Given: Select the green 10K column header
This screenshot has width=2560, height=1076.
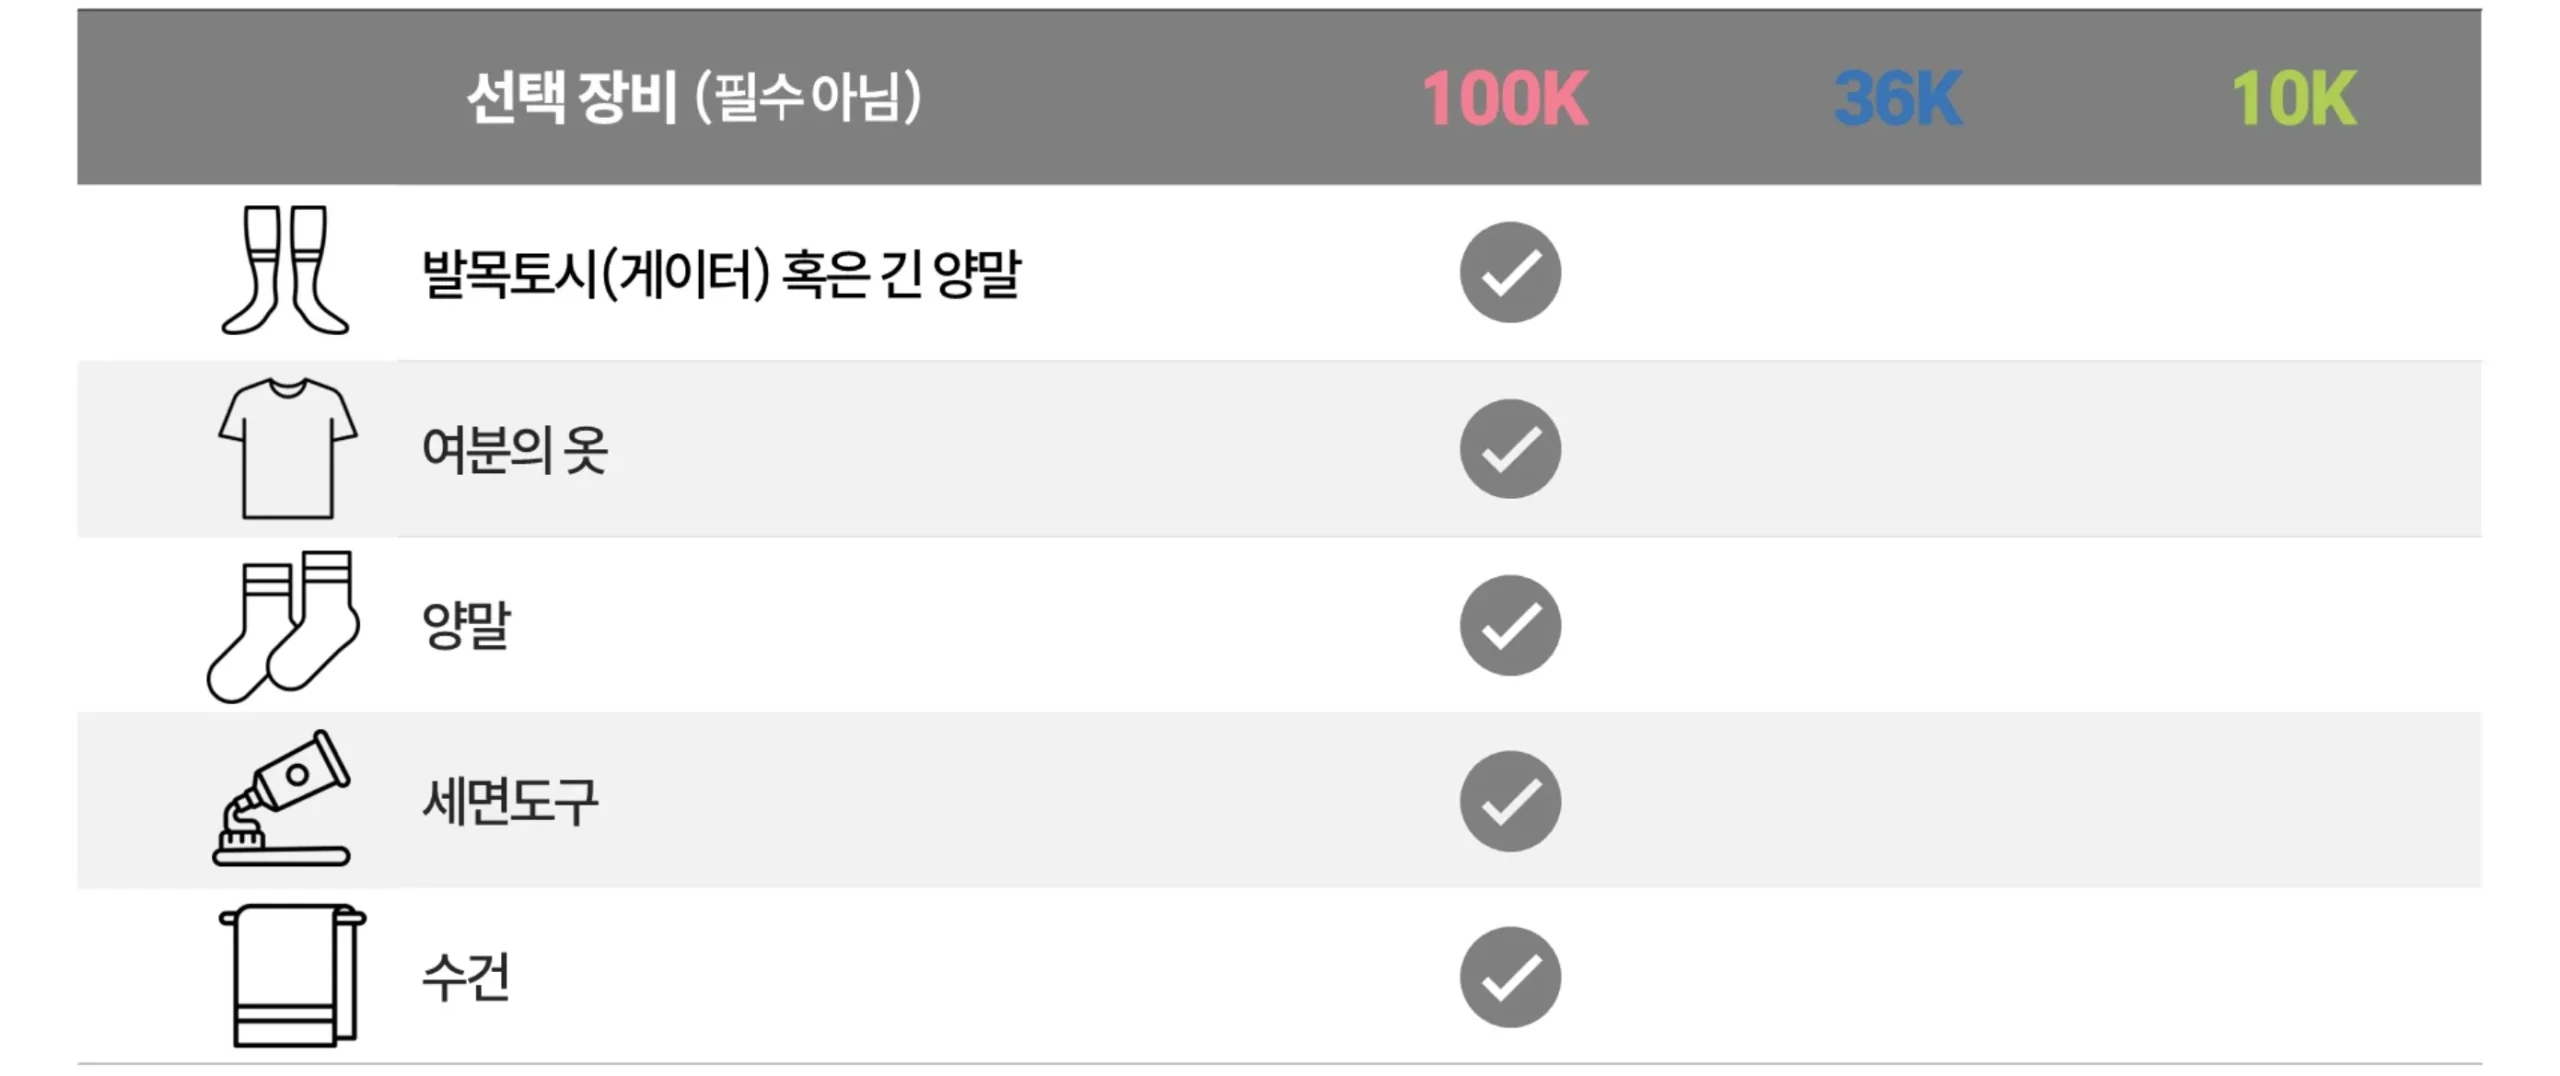Looking at the screenshot, I should click(2293, 98).
